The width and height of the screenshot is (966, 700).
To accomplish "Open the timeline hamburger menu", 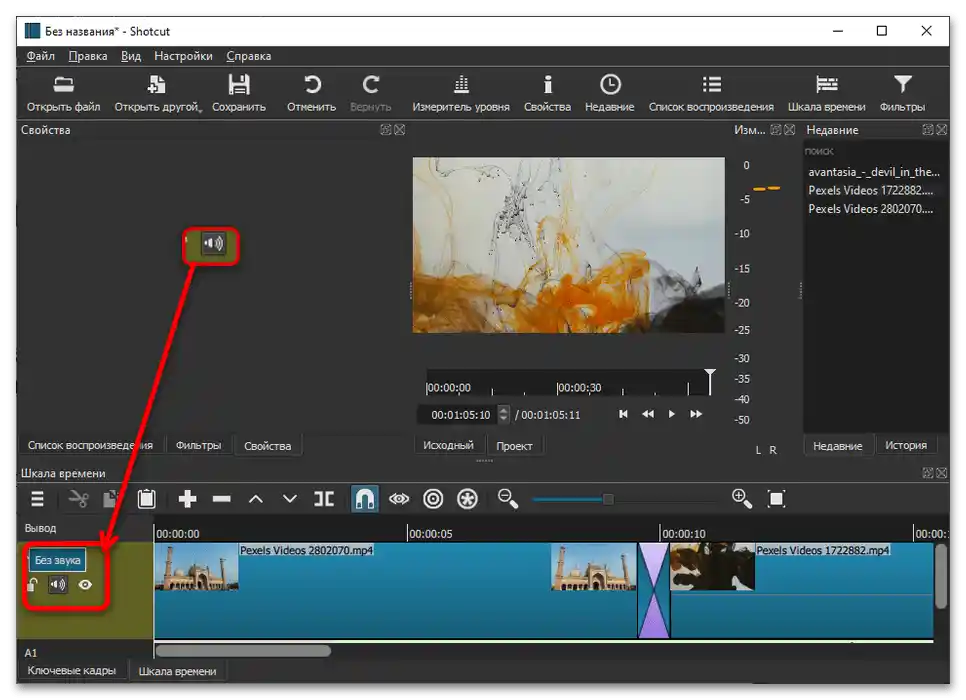I will (38, 499).
